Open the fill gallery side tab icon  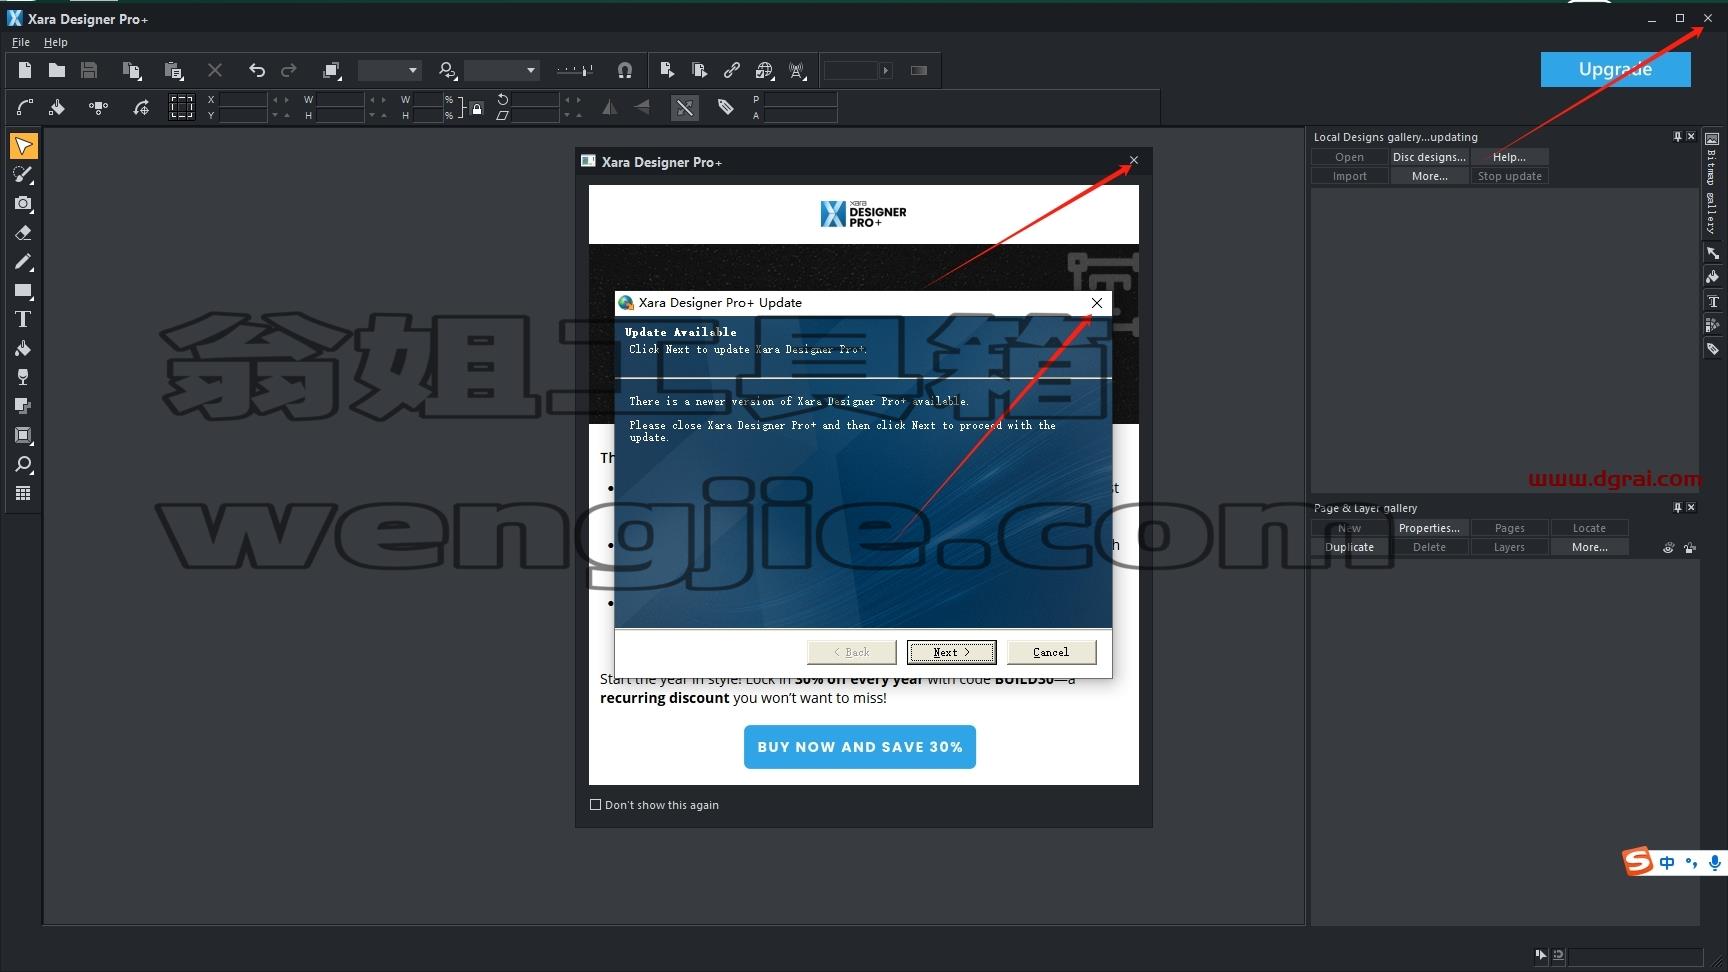pyautogui.click(x=1712, y=277)
